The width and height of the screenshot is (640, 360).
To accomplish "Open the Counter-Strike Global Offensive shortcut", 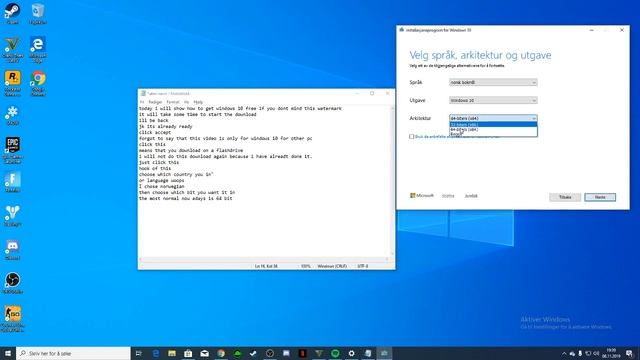I will click(x=12, y=318).
